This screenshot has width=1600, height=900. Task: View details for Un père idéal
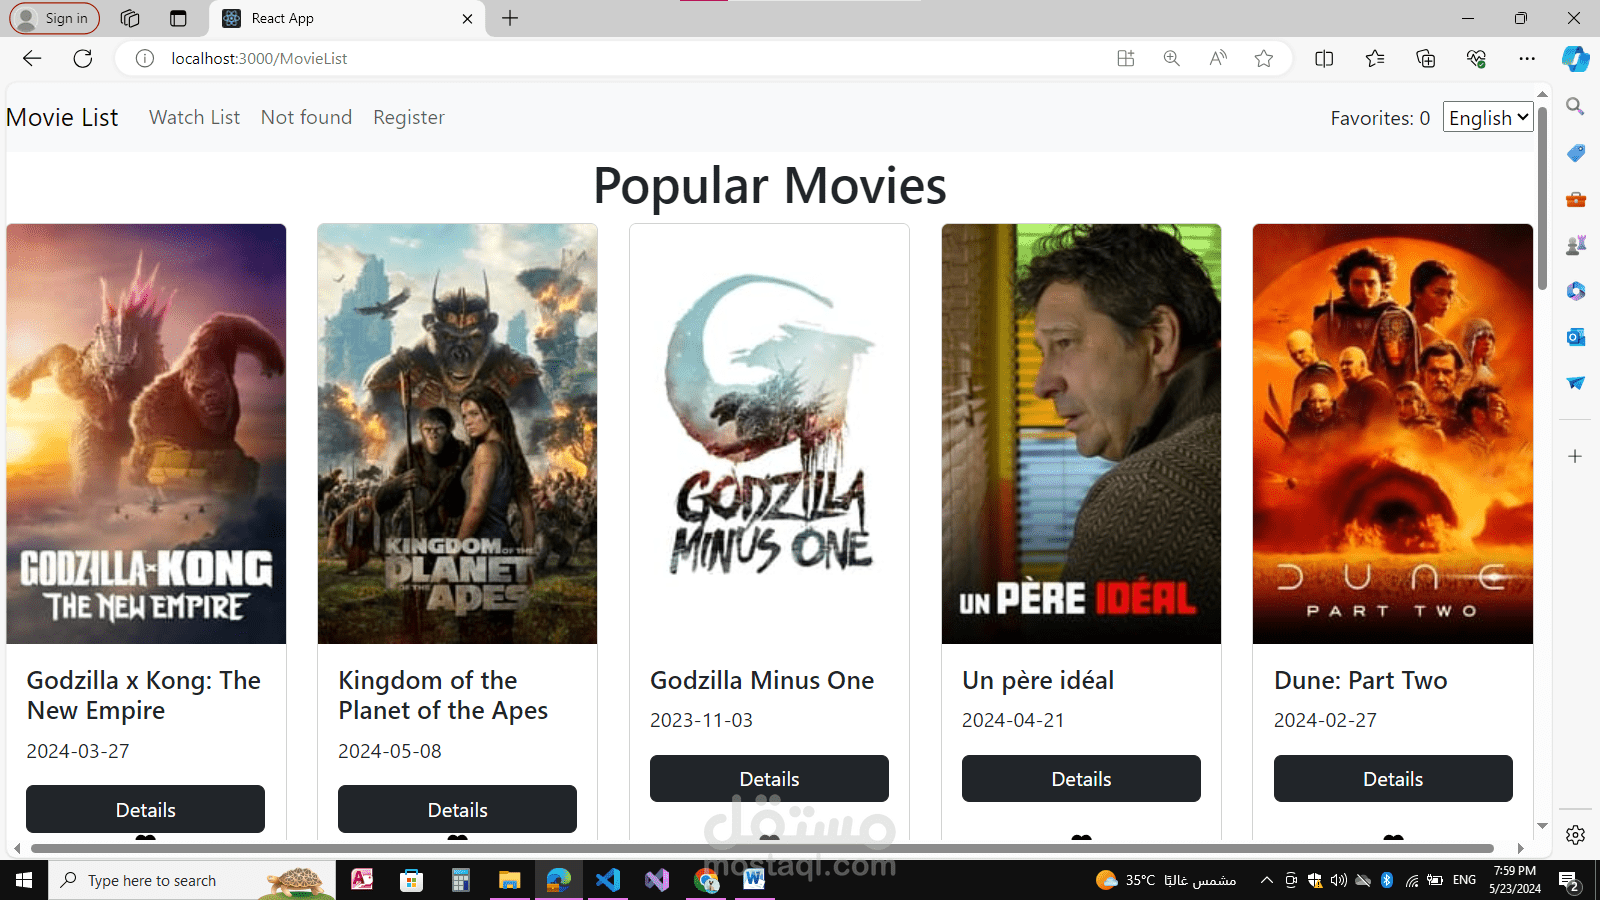tap(1081, 778)
